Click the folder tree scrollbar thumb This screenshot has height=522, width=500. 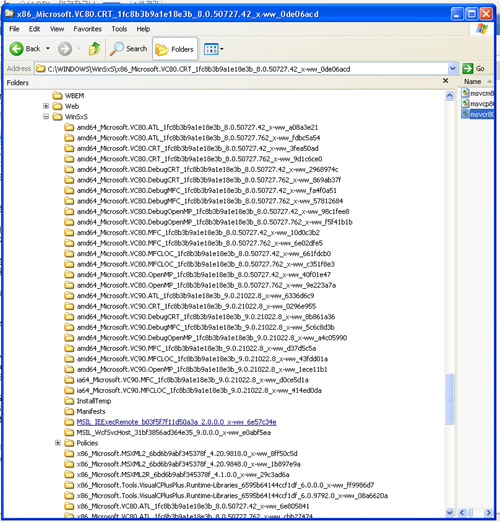coord(450,399)
